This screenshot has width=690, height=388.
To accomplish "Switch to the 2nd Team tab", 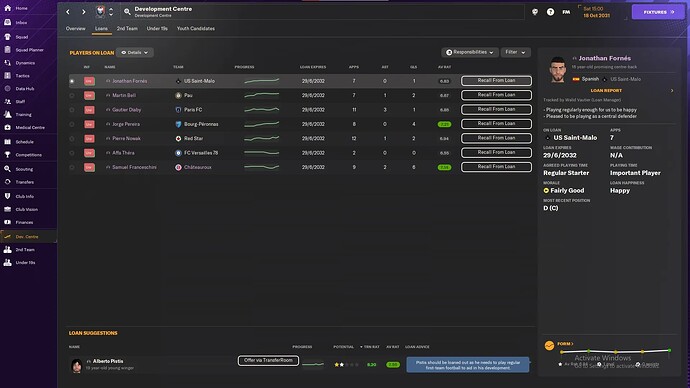I will coord(127,29).
